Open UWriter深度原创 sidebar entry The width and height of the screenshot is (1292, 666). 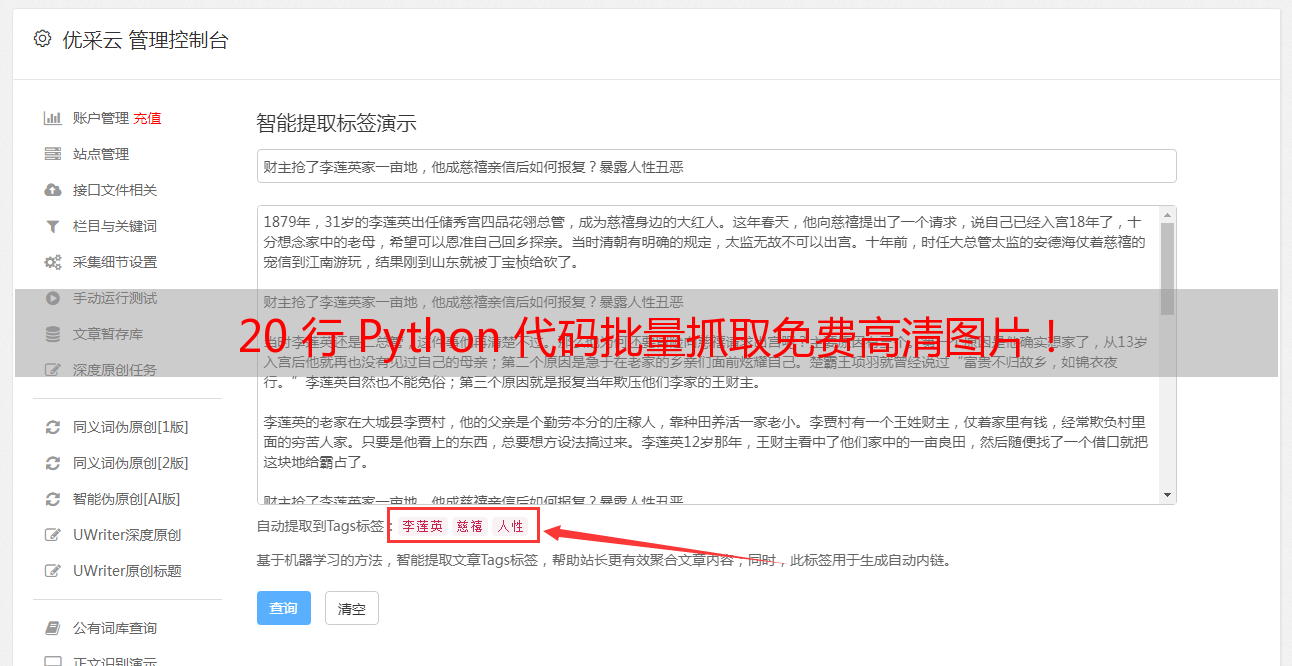(x=127, y=535)
